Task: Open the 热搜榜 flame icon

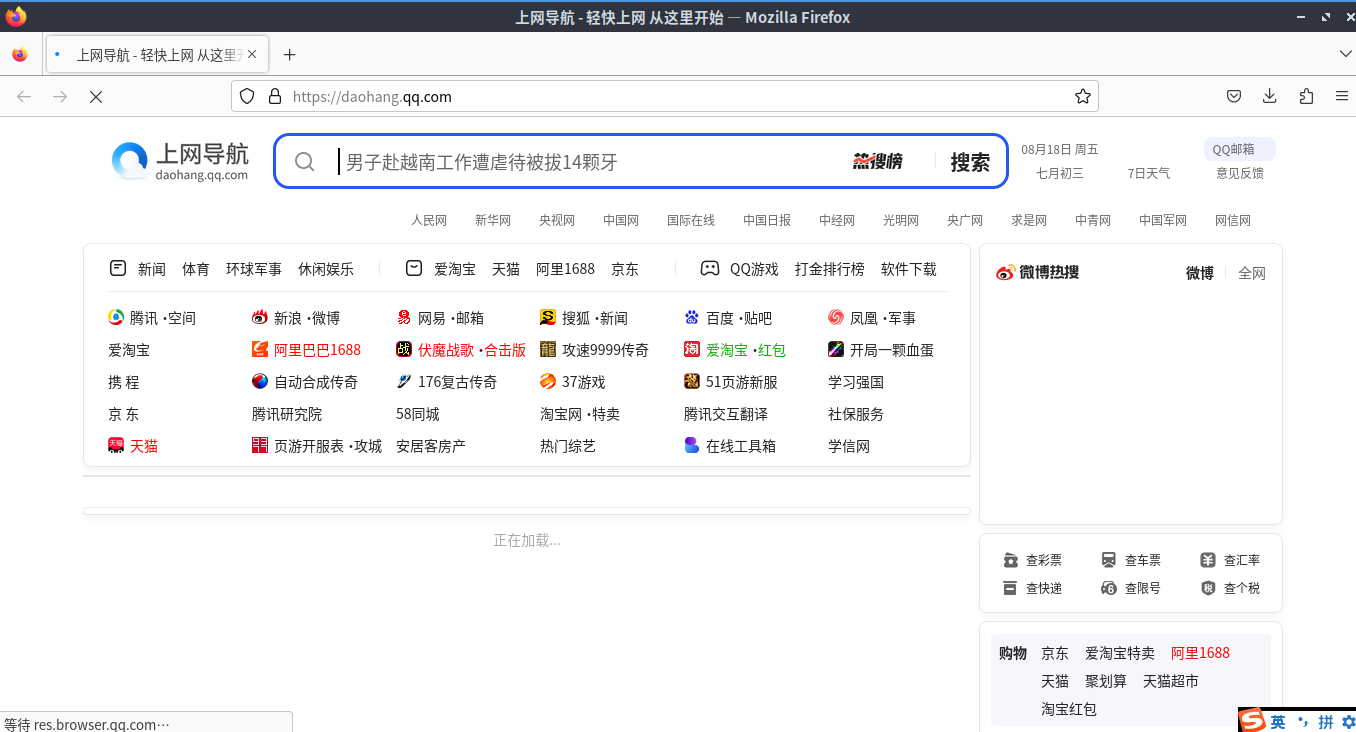Action: (878, 160)
